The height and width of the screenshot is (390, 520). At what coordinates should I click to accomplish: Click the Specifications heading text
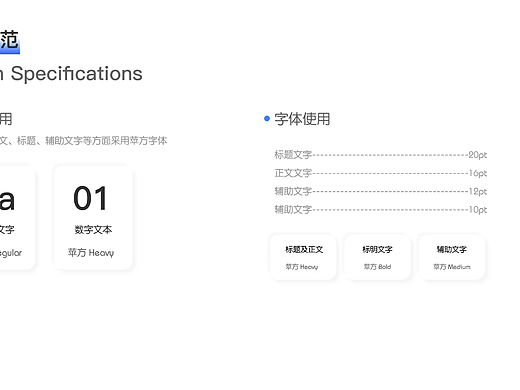click(77, 74)
